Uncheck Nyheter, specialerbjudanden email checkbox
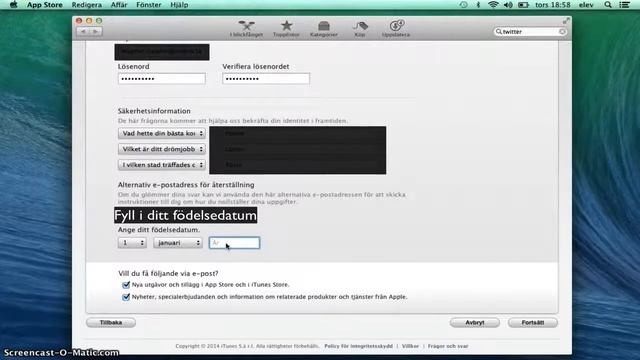640x360 pixels. click(126, 297)
